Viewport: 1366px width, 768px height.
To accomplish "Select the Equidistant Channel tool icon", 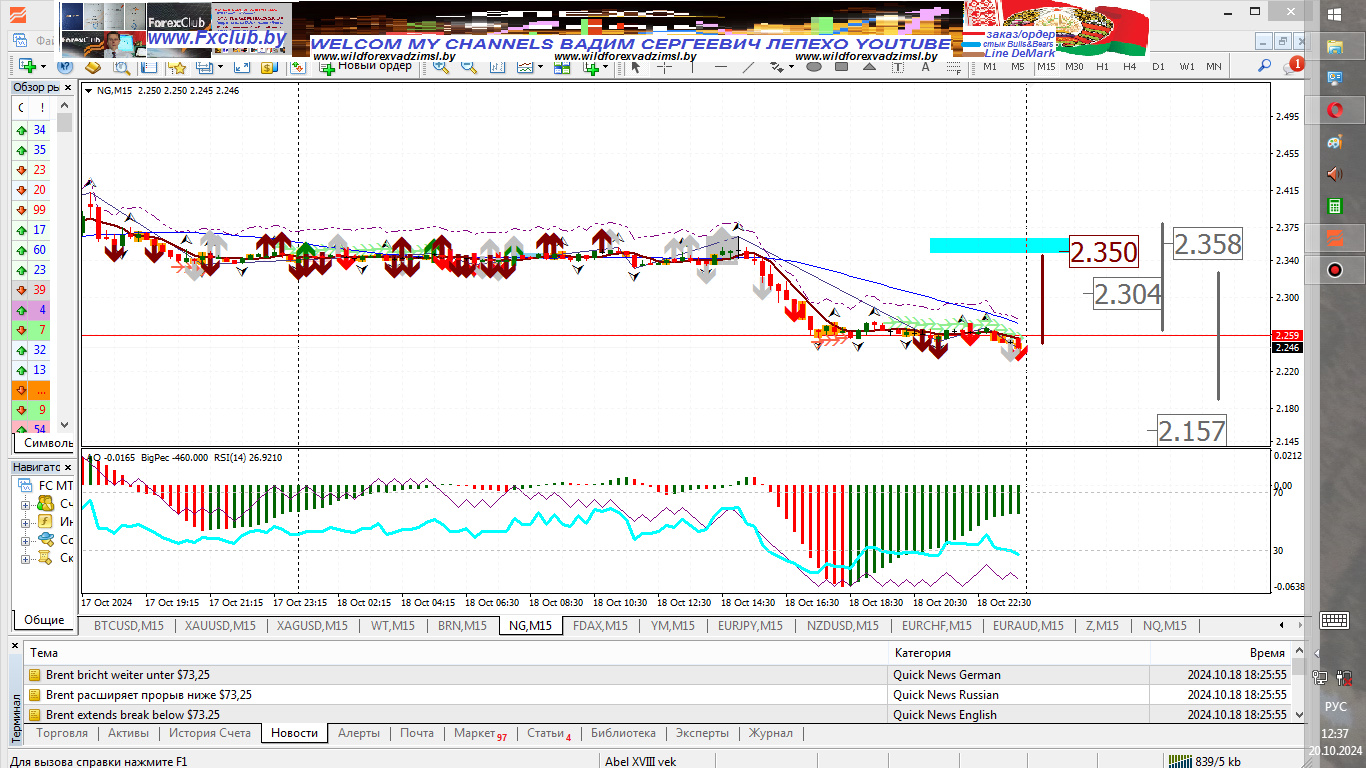I will pos(776,67).
